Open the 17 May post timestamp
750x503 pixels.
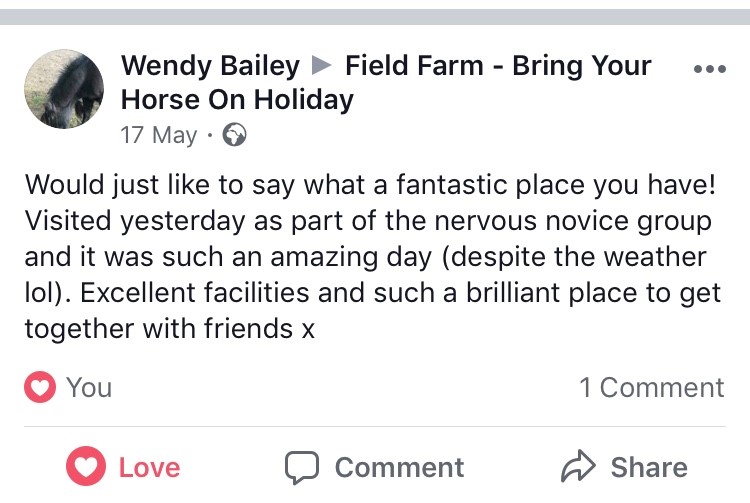pos(159,135)
